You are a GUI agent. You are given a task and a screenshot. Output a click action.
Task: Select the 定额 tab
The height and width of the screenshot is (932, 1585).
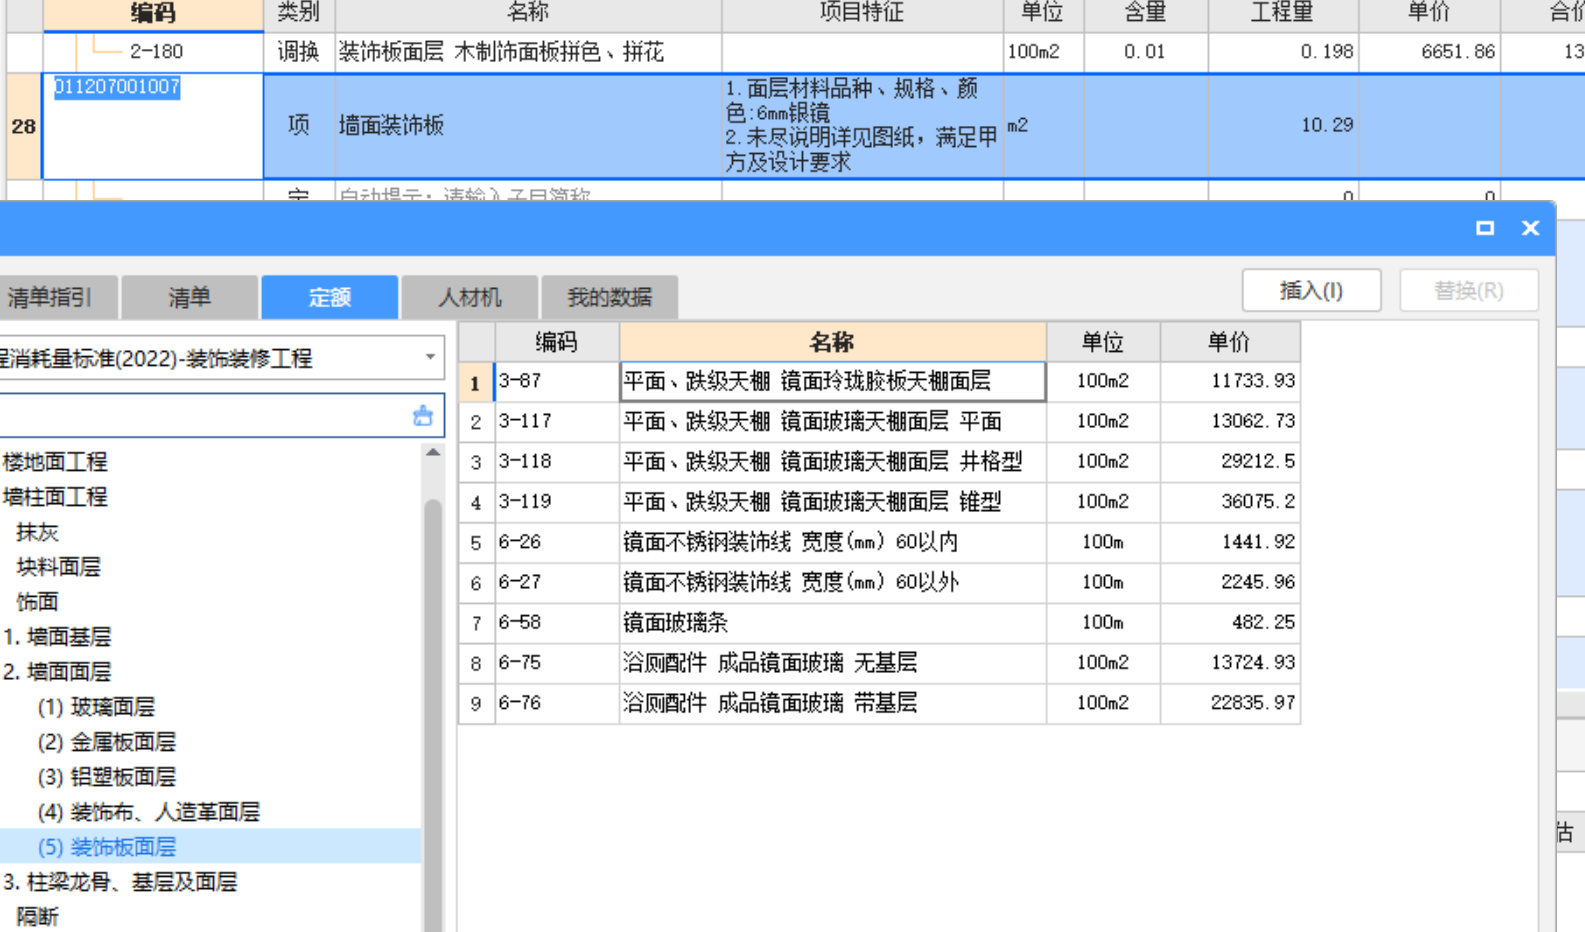coord(330,297)
